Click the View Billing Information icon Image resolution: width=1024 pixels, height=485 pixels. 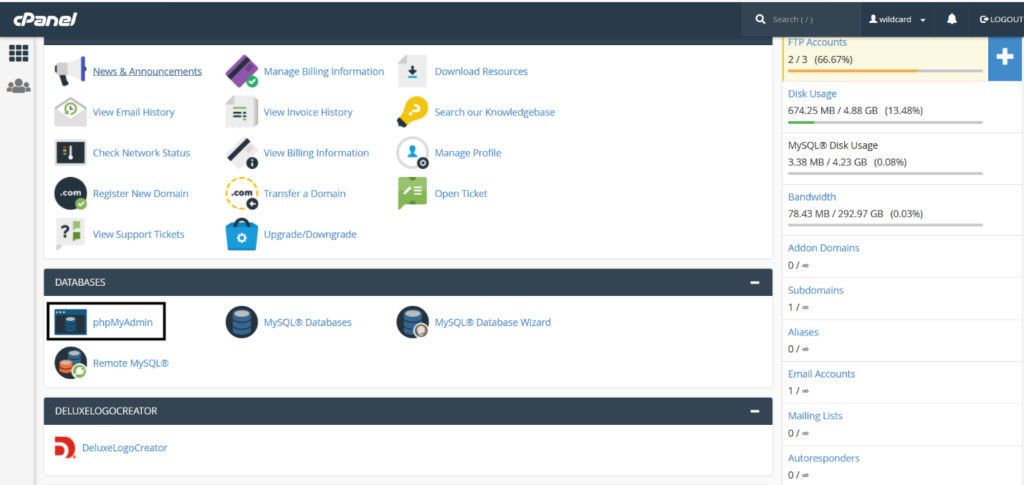click(x=242, y=153)
